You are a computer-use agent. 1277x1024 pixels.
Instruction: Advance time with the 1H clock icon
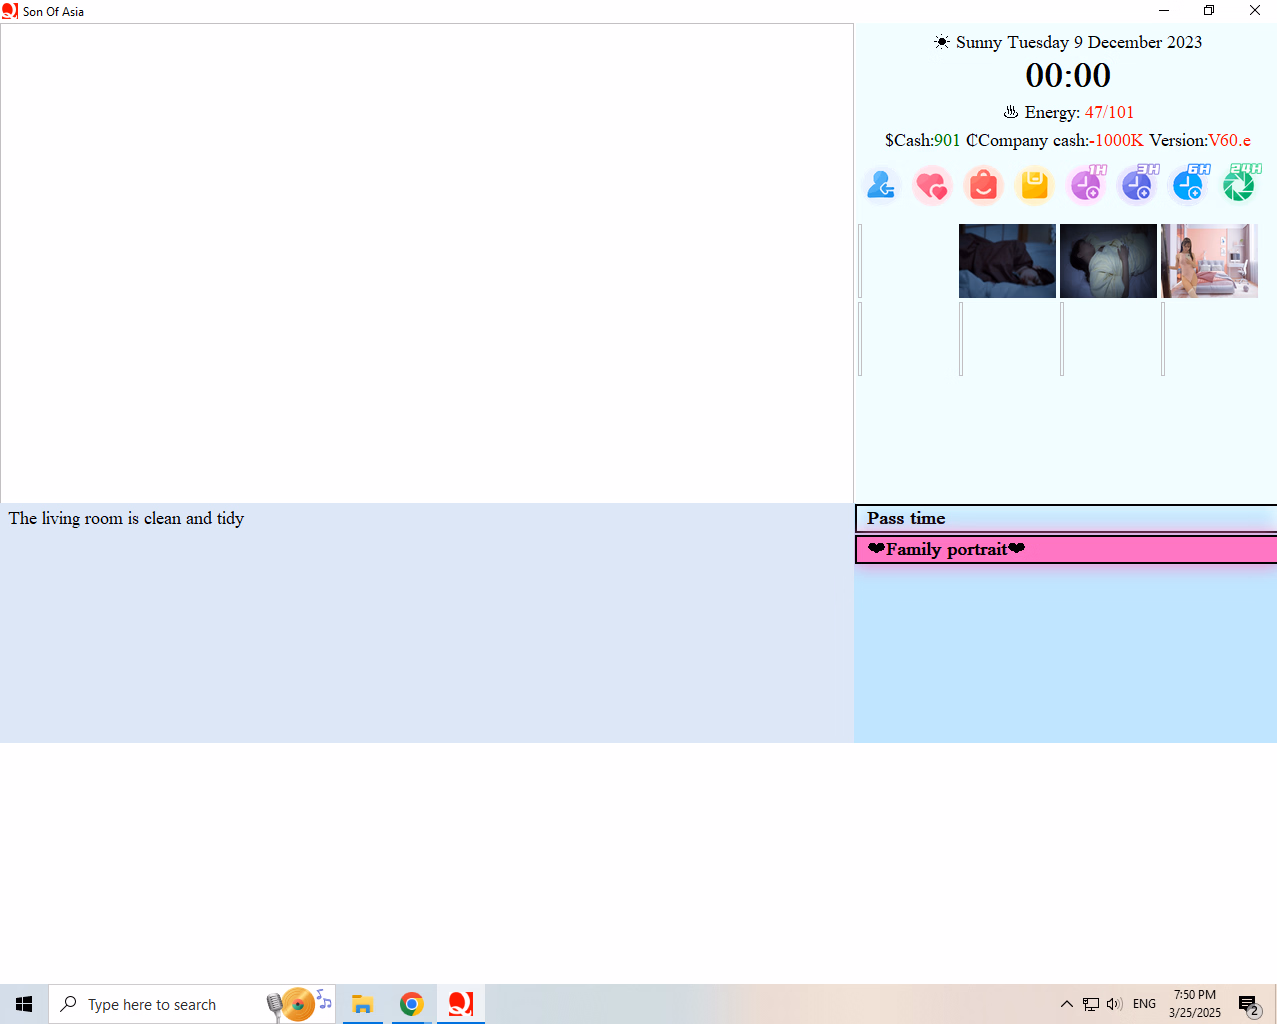[x=1087, y=185]
